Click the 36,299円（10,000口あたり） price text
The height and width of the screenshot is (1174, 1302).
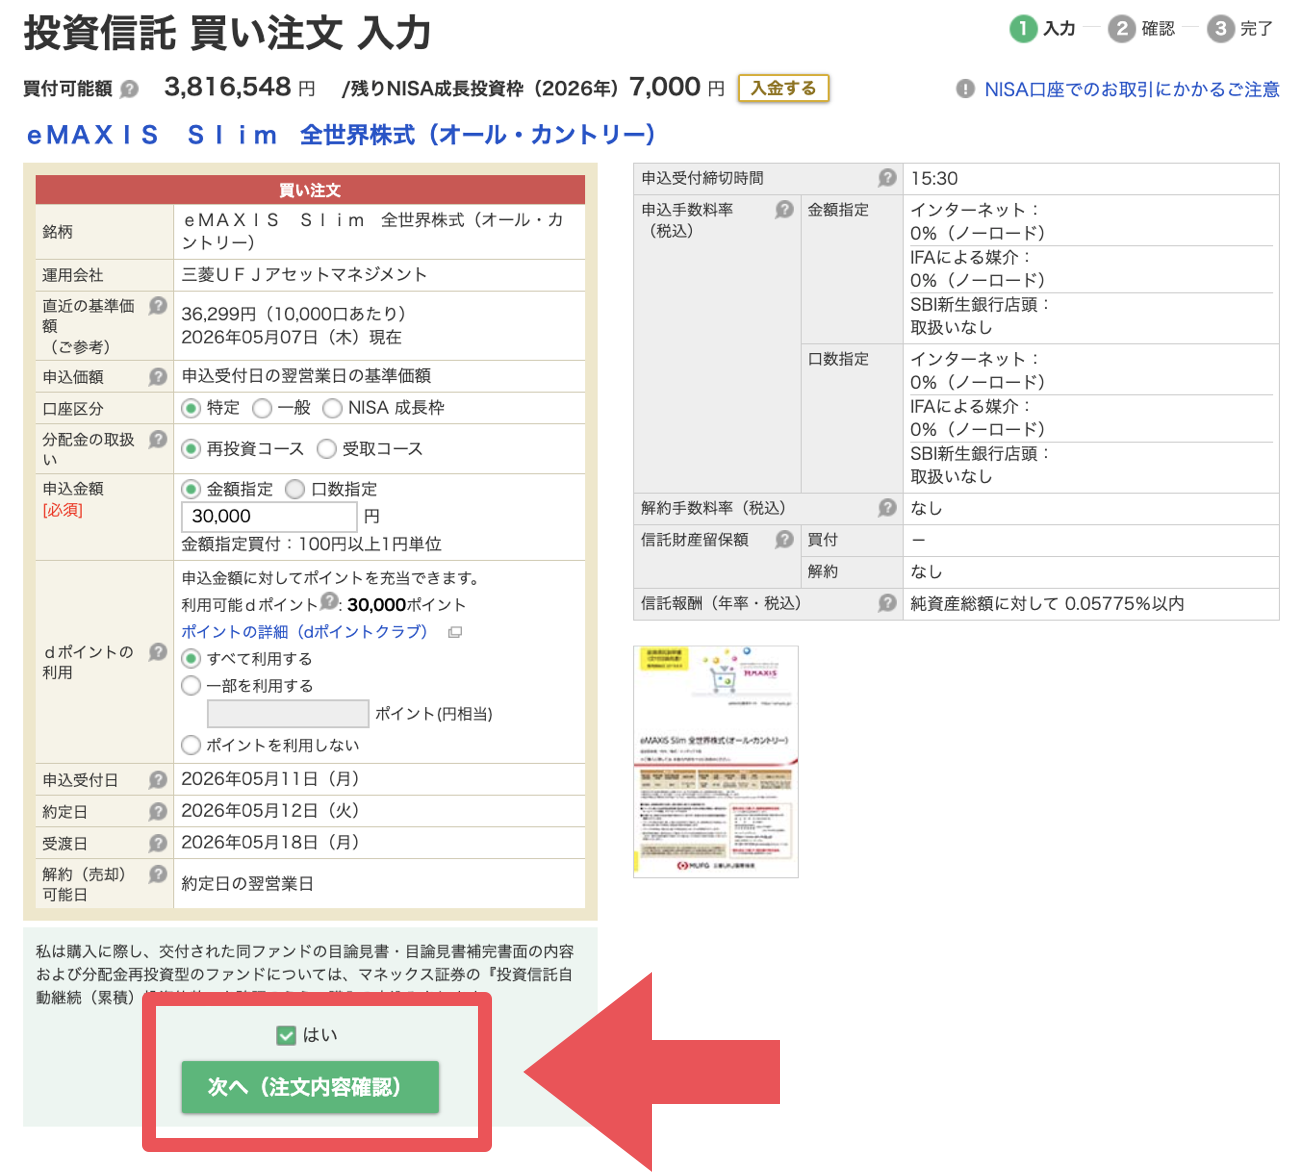click(x=294, y=314)
